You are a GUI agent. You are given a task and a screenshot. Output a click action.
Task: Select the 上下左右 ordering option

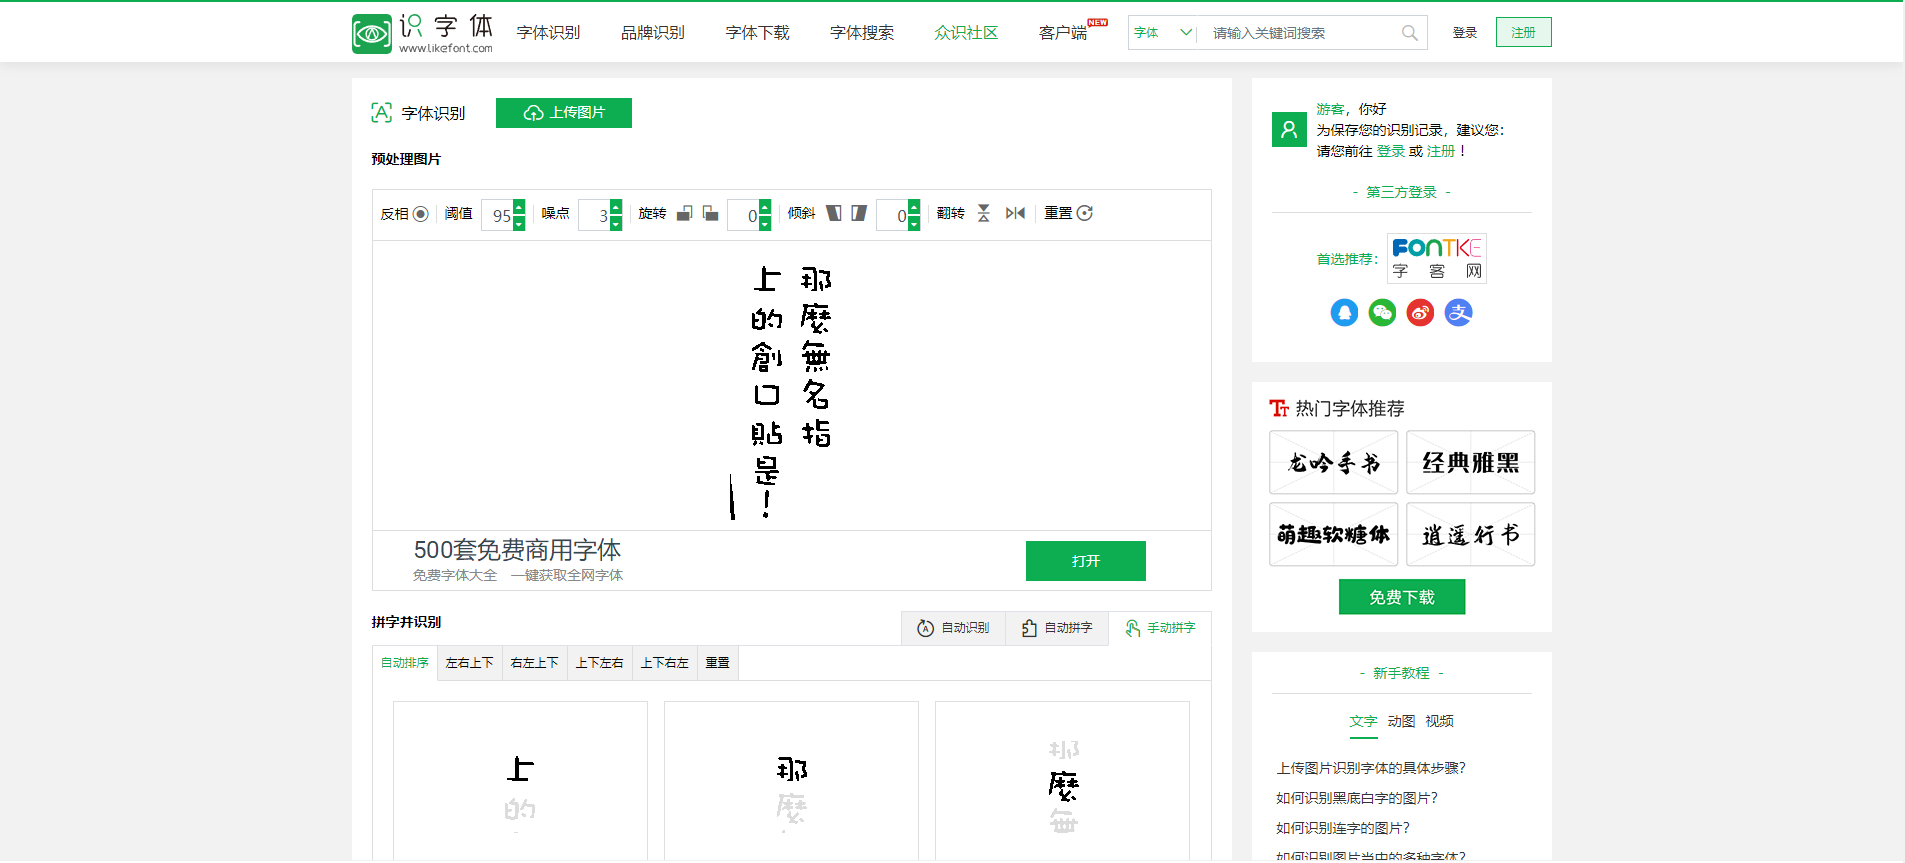[600, 663]
